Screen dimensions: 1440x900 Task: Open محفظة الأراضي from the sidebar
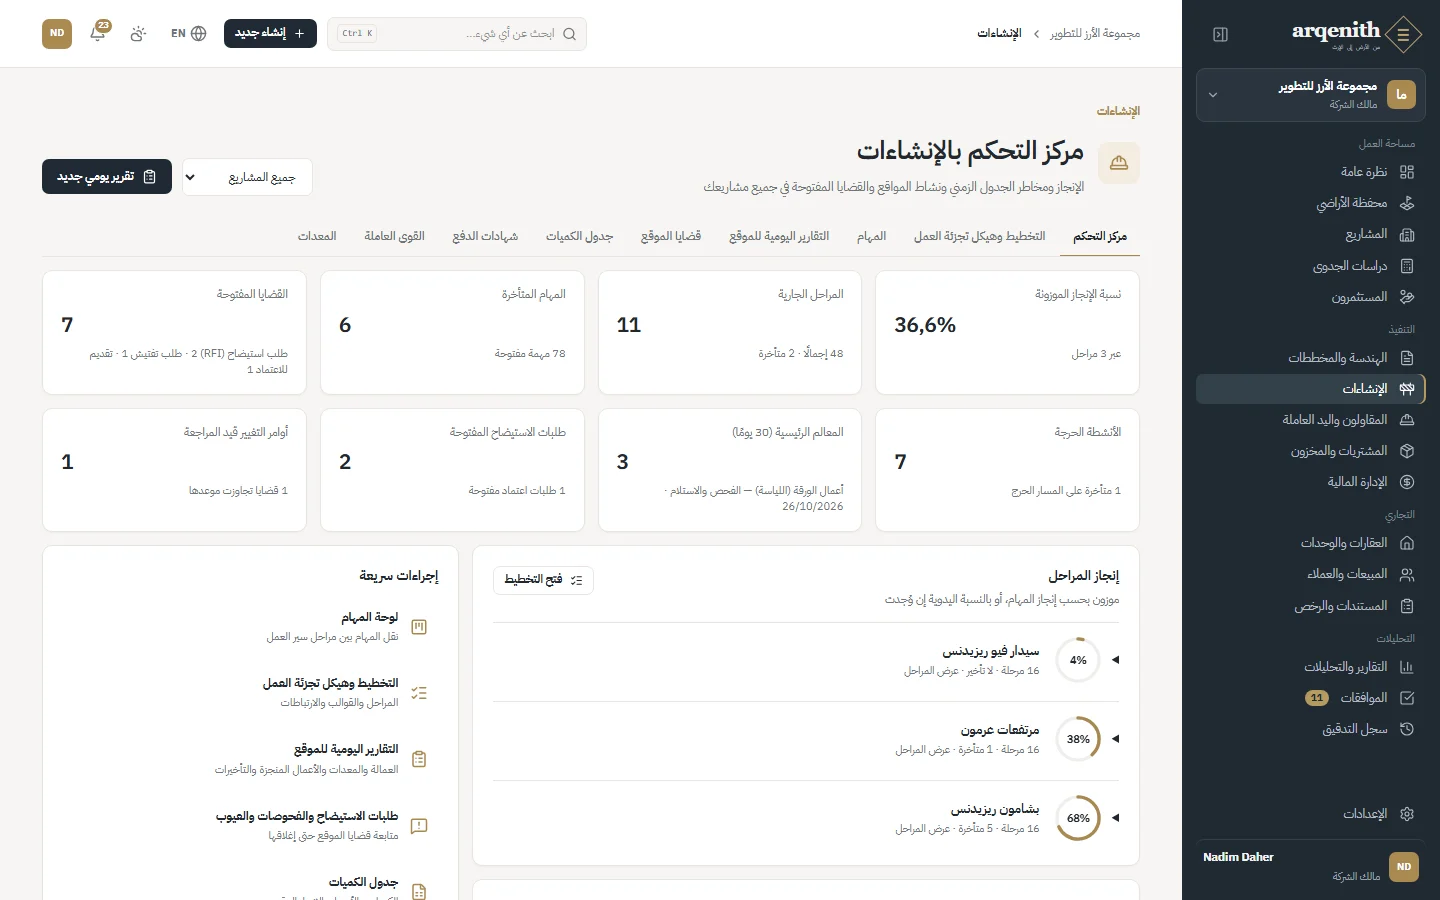click(x=1311, y=203)
